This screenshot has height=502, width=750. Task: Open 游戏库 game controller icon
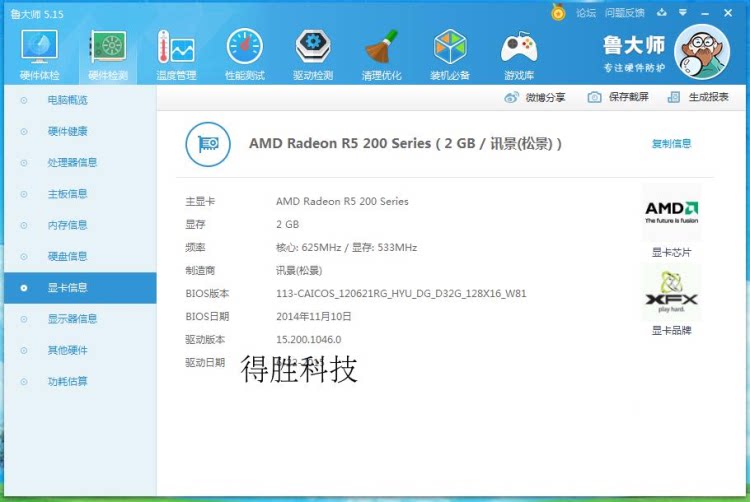pos(519,48)
